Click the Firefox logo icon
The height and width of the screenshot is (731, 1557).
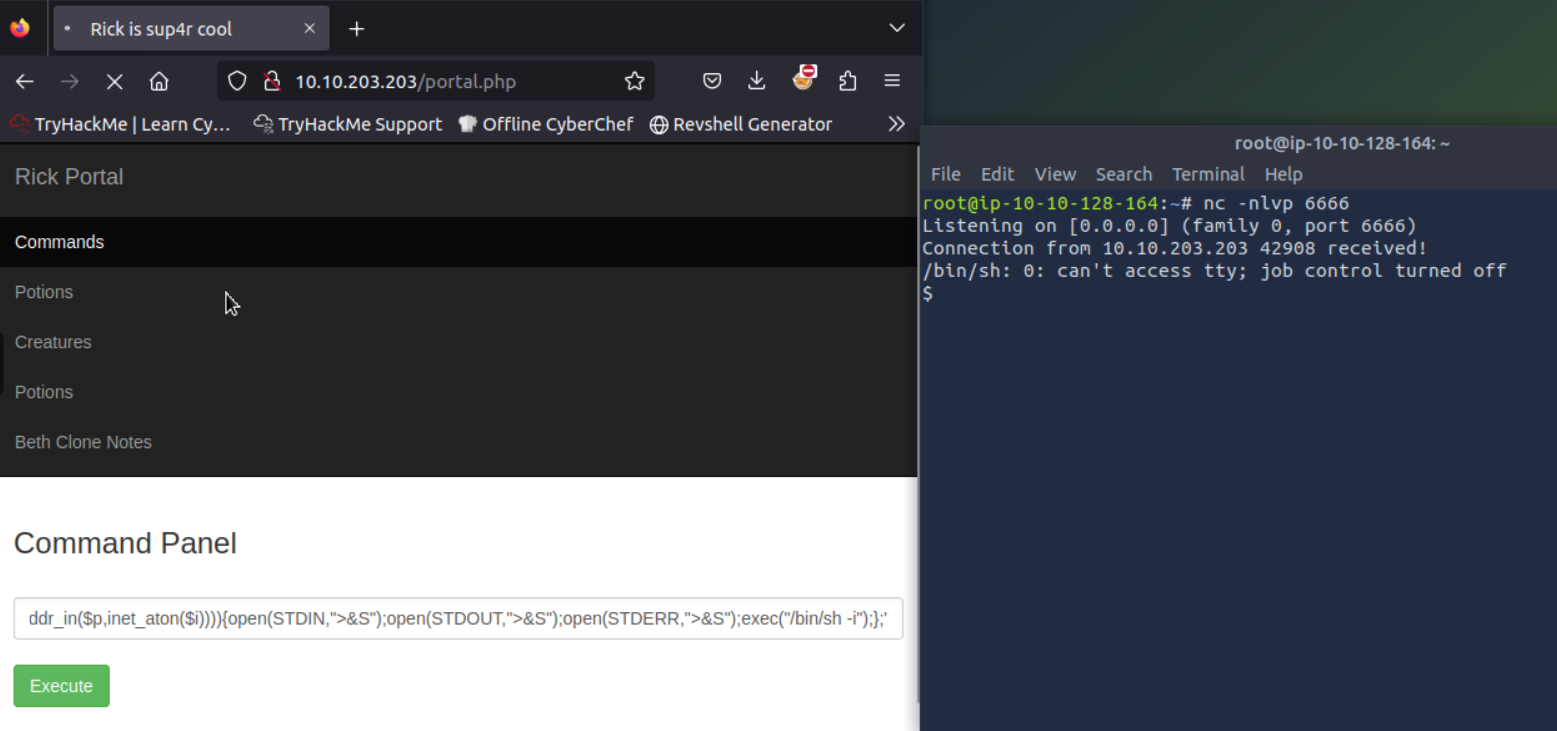point(20,28)
